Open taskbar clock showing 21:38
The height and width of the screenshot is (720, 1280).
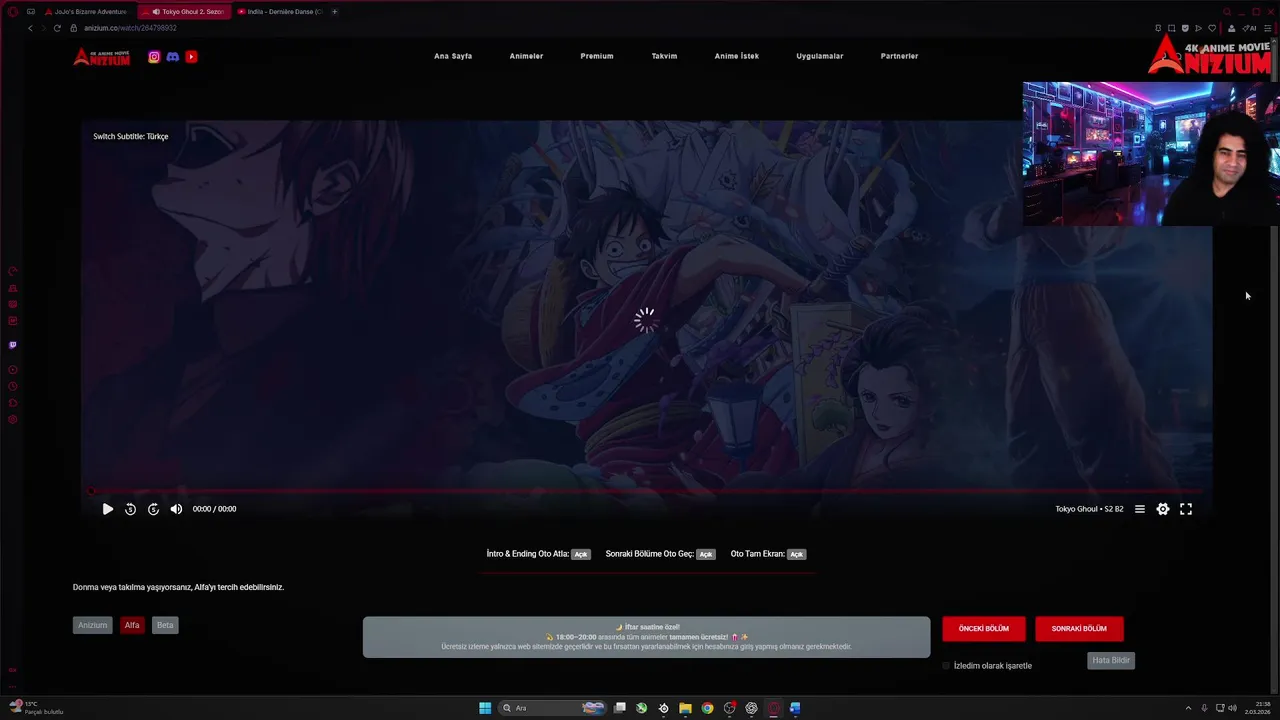coord(1258,708)
